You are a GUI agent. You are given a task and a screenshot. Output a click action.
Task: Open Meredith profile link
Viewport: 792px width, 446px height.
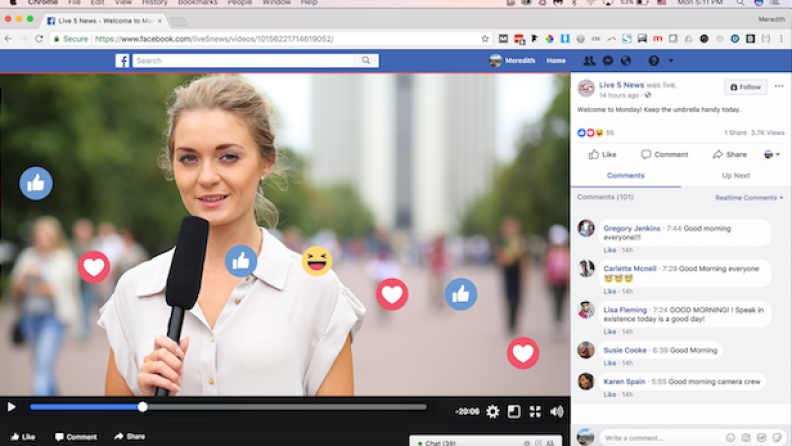tap(512, 61)
